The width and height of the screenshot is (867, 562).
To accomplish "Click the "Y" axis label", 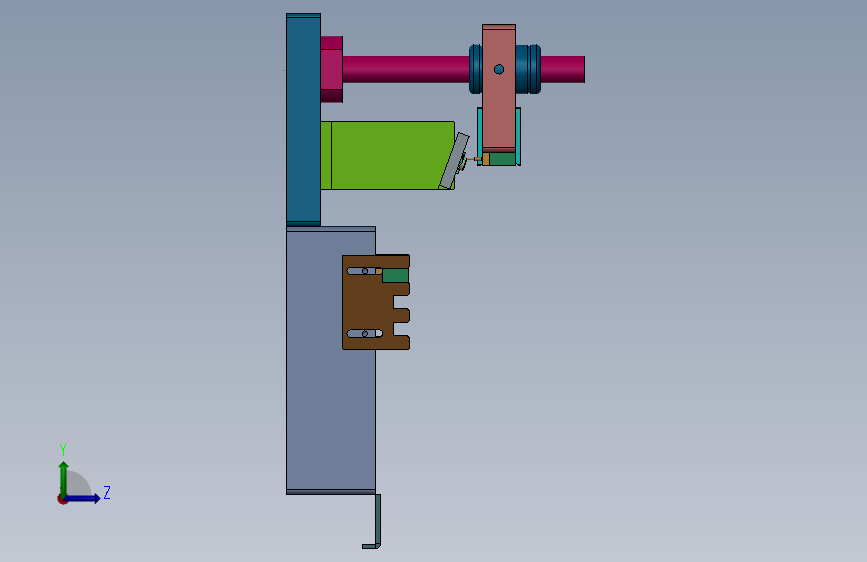I will (63, 450).
